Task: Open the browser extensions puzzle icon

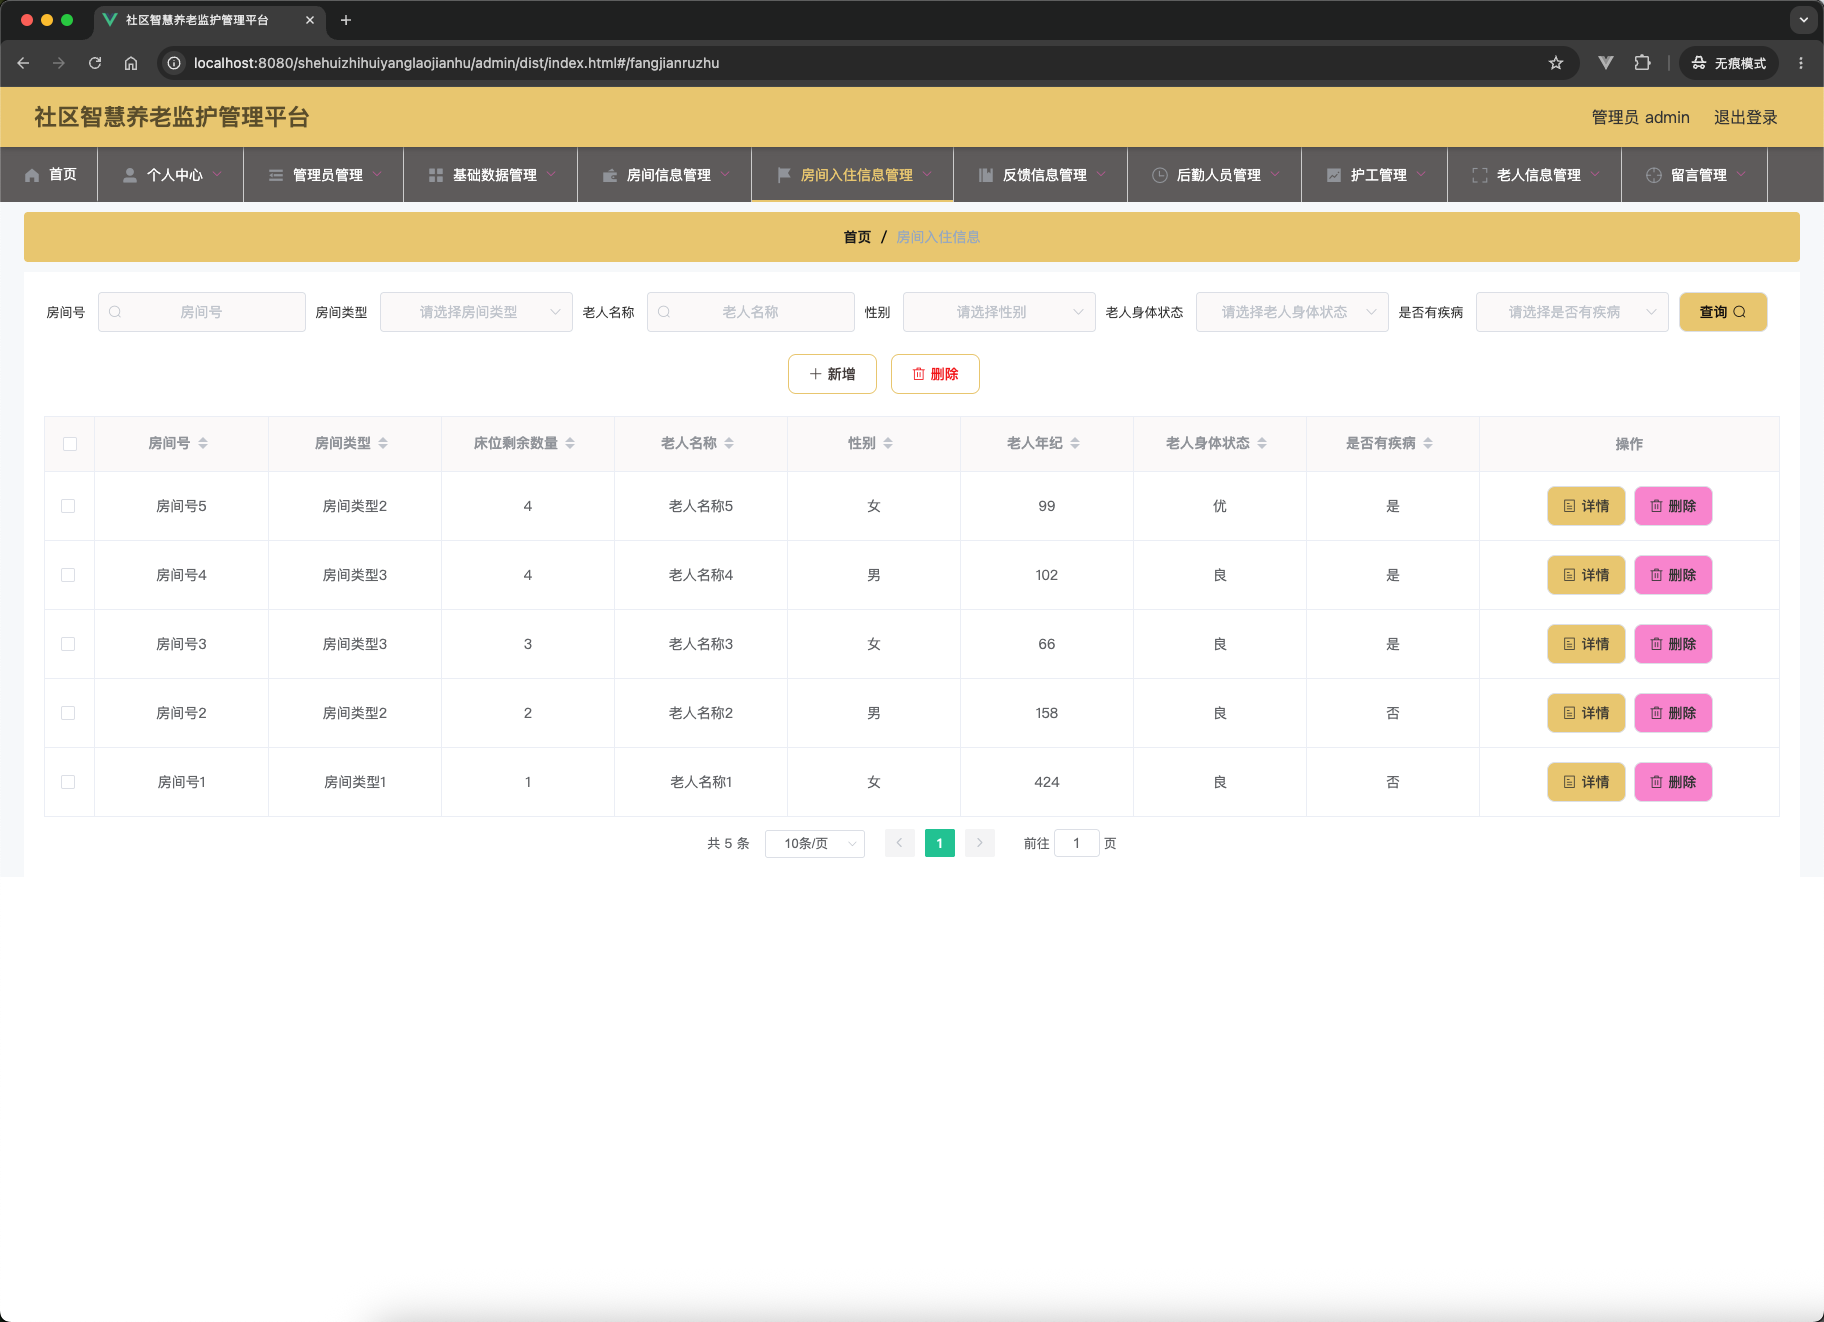Action: click(1642, 63)
